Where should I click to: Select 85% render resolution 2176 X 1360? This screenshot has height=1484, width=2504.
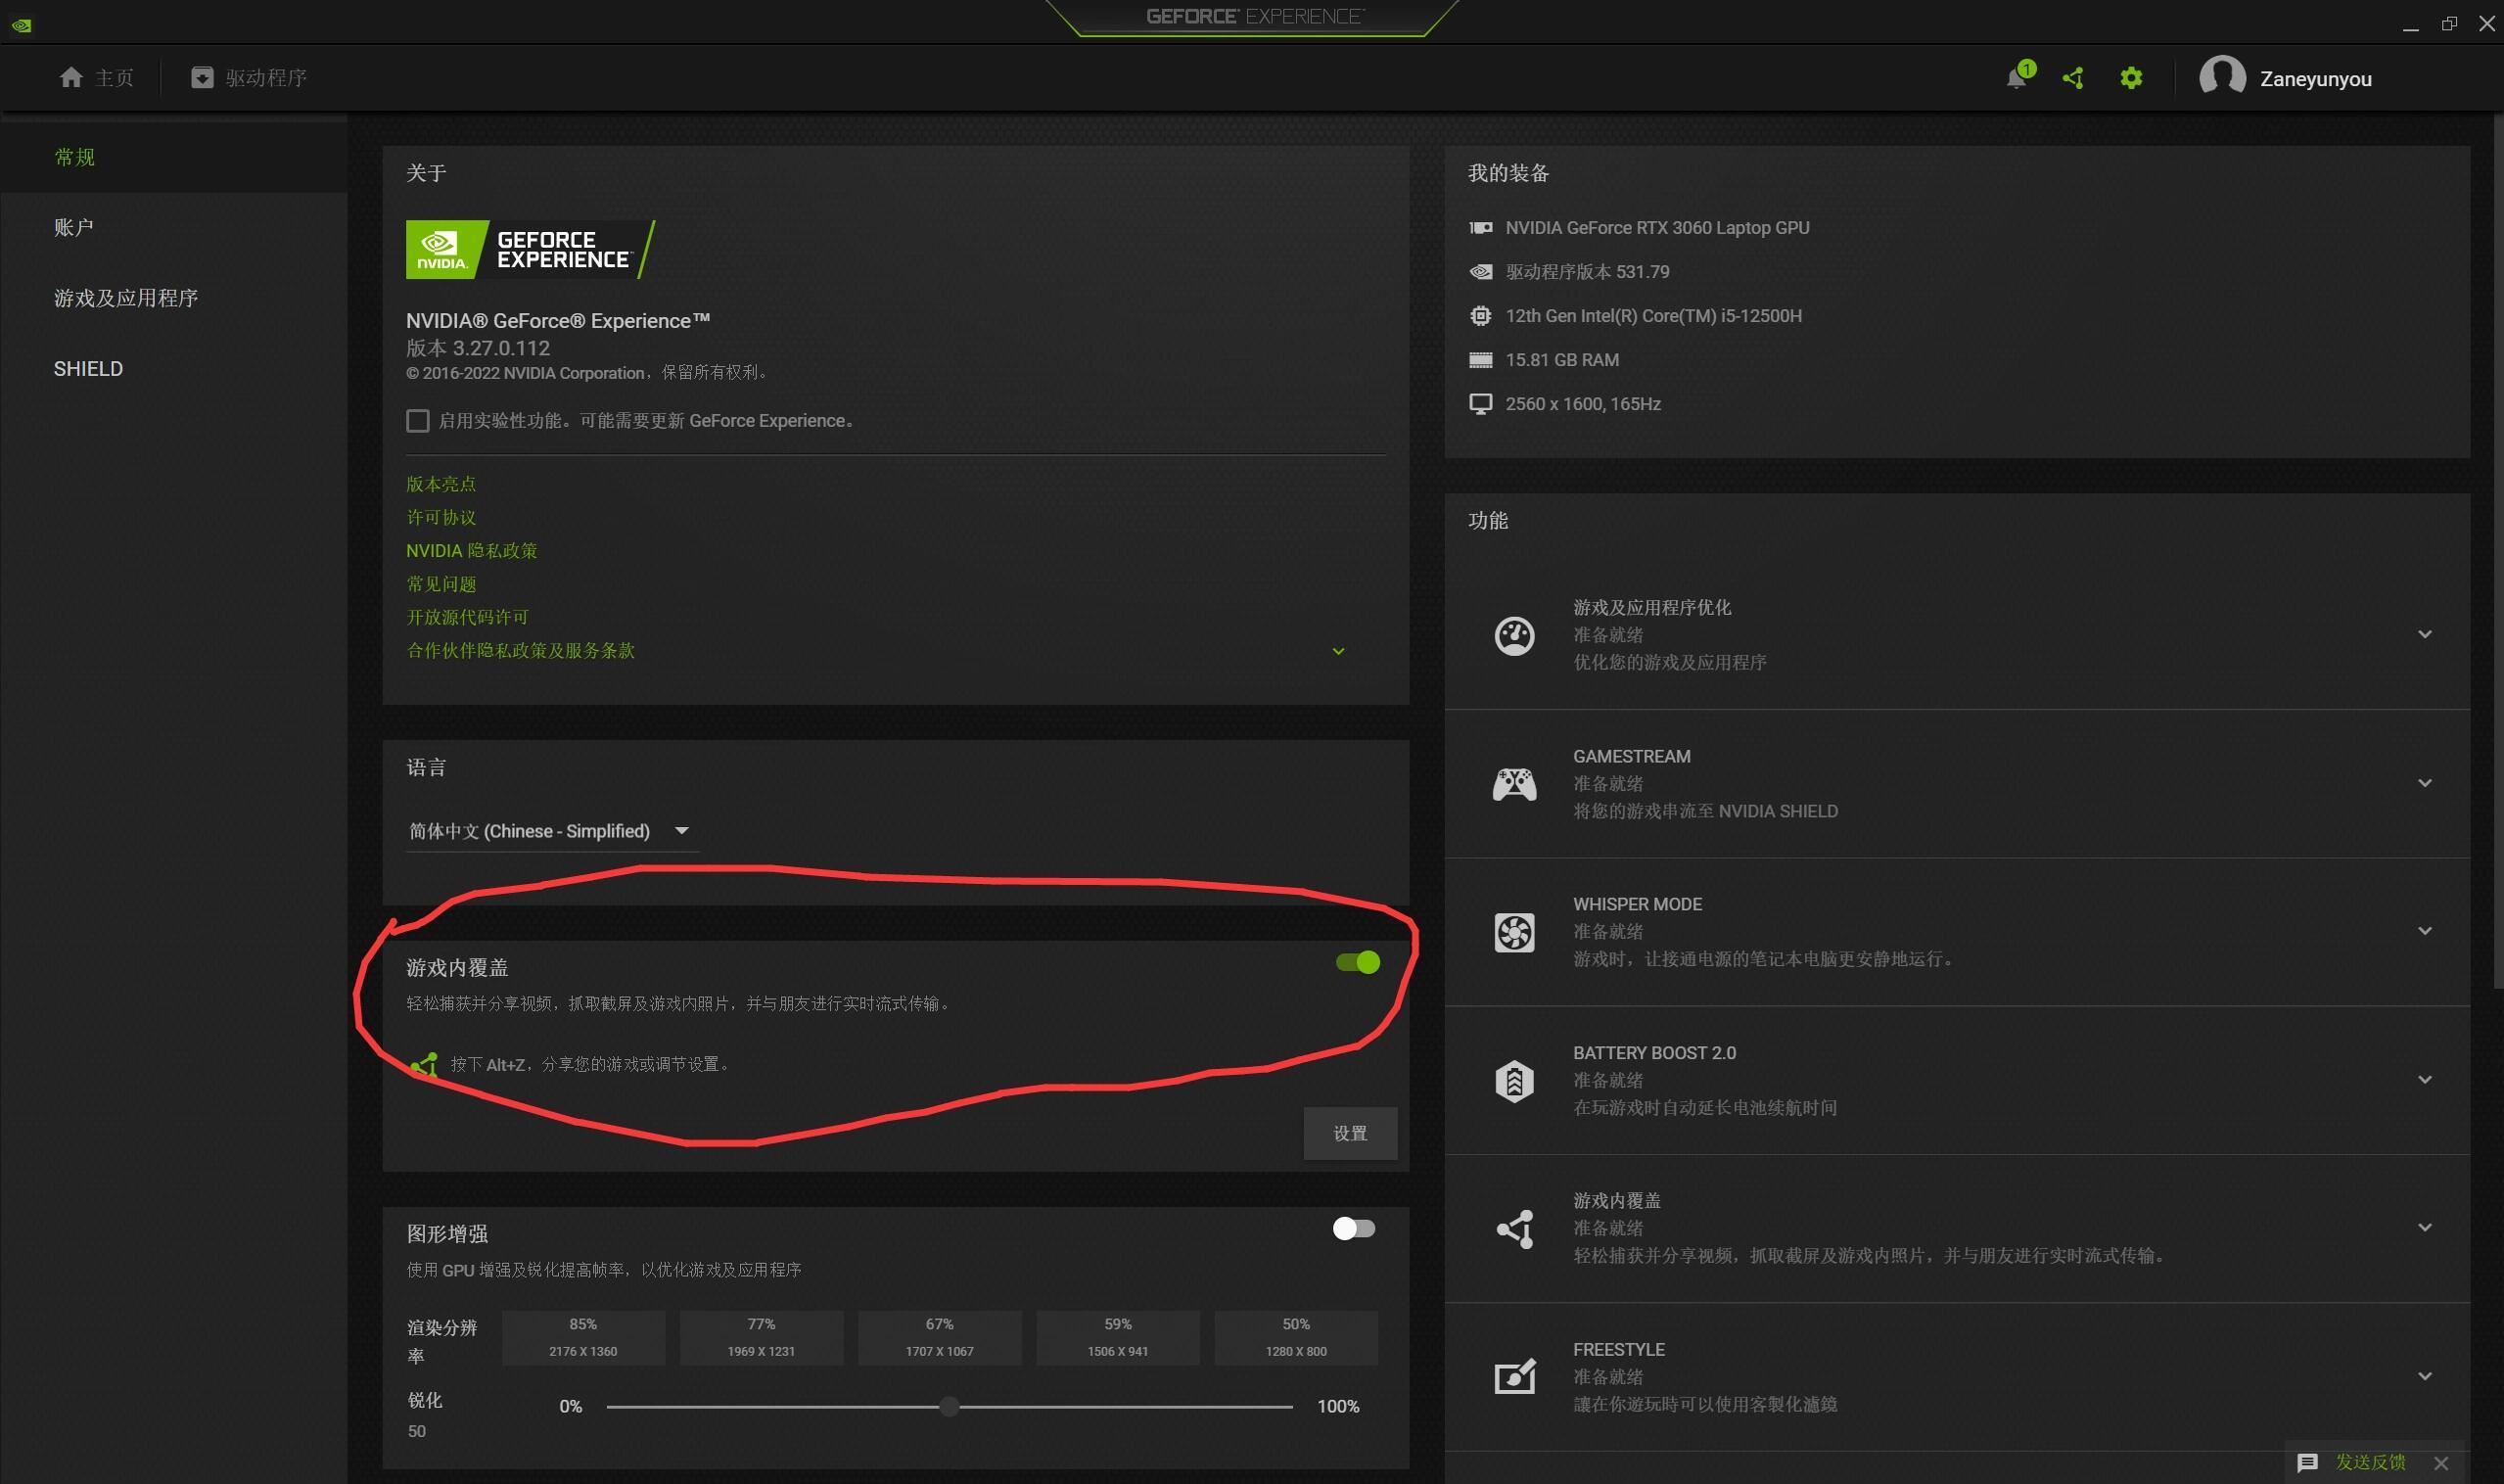(583, 1338)
